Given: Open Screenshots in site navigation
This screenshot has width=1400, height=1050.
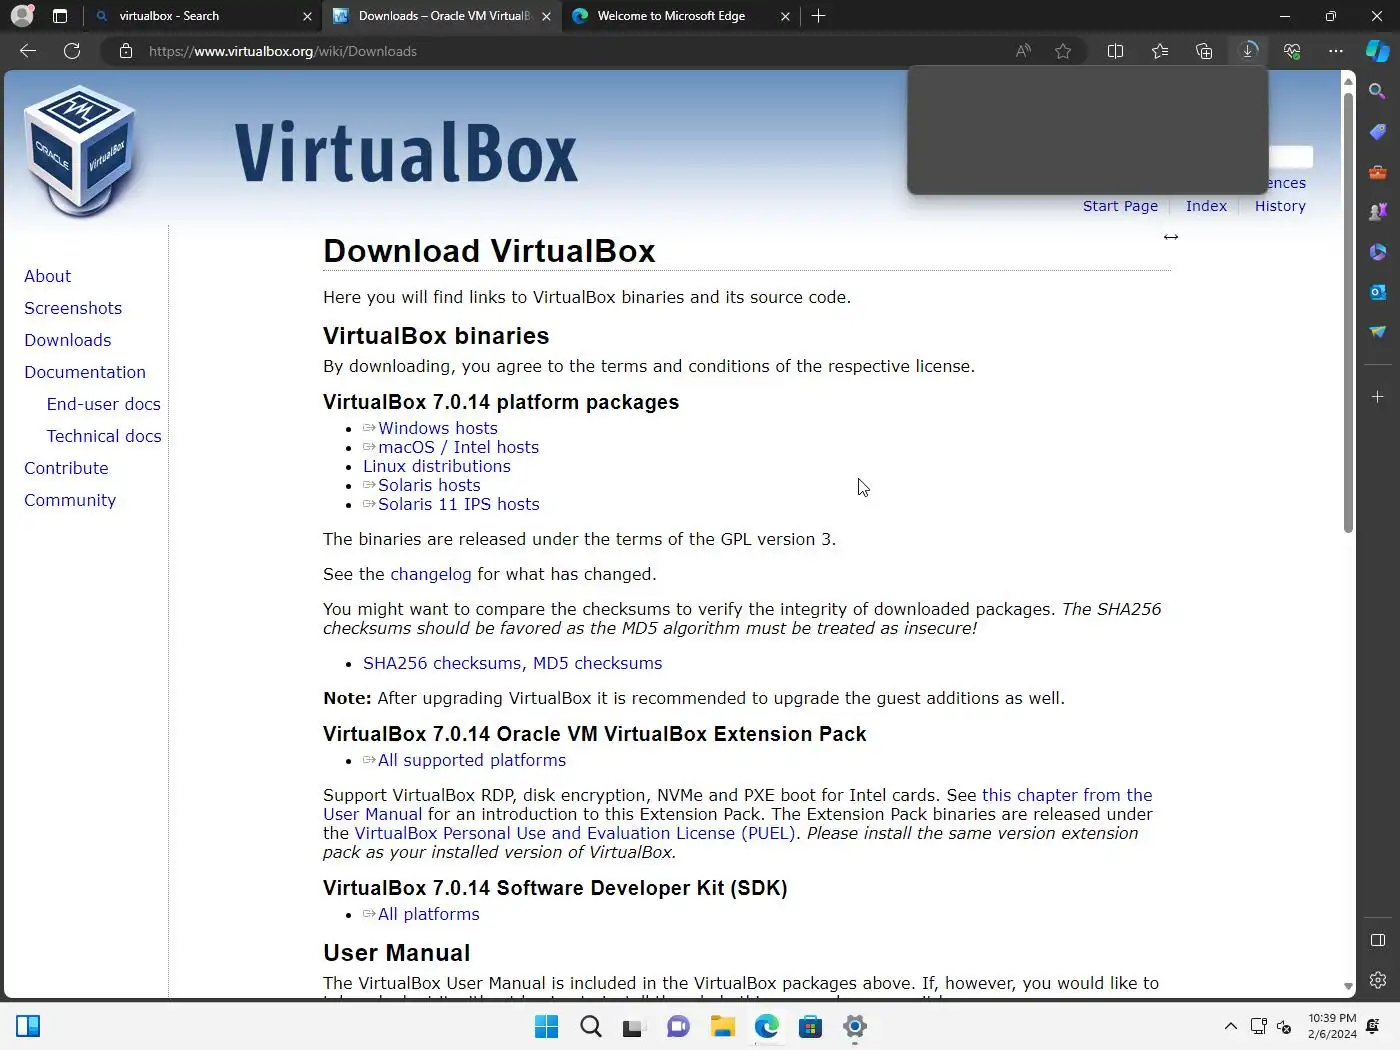Looking at the screenshot, I should point(73,308).
